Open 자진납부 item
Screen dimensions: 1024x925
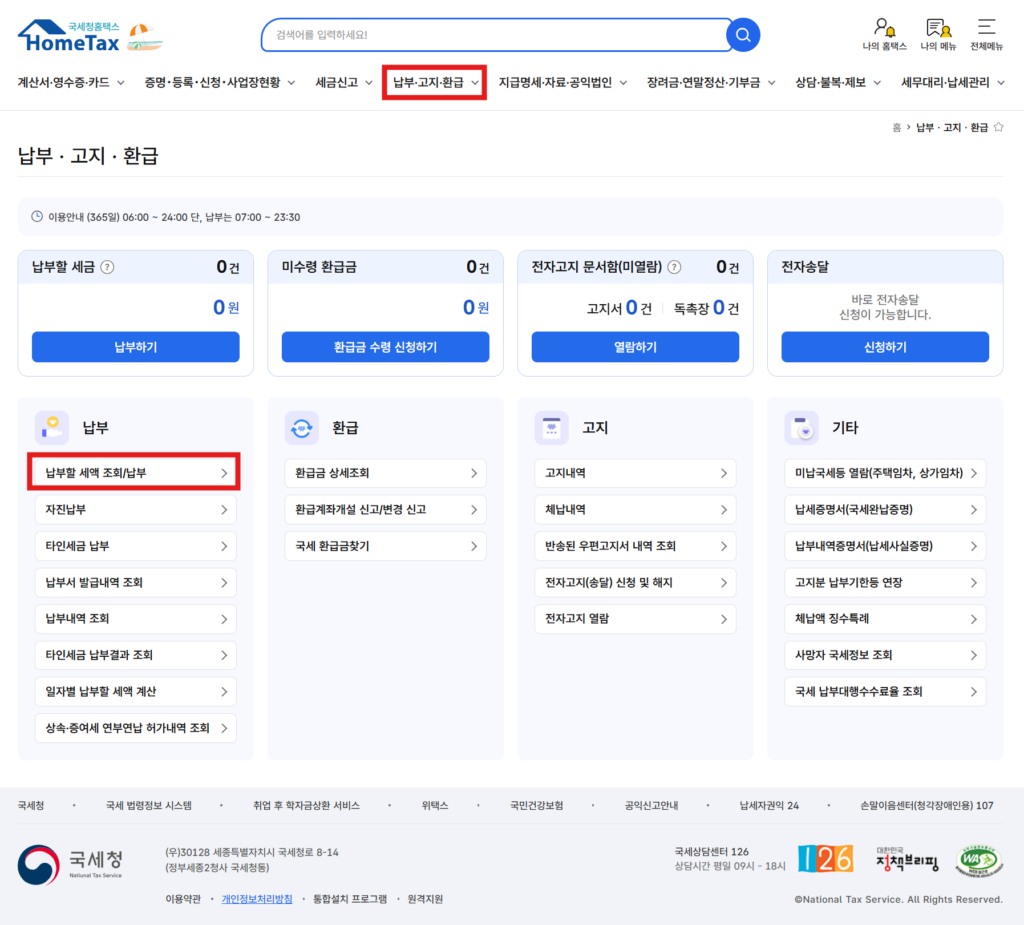coord(136,510)
